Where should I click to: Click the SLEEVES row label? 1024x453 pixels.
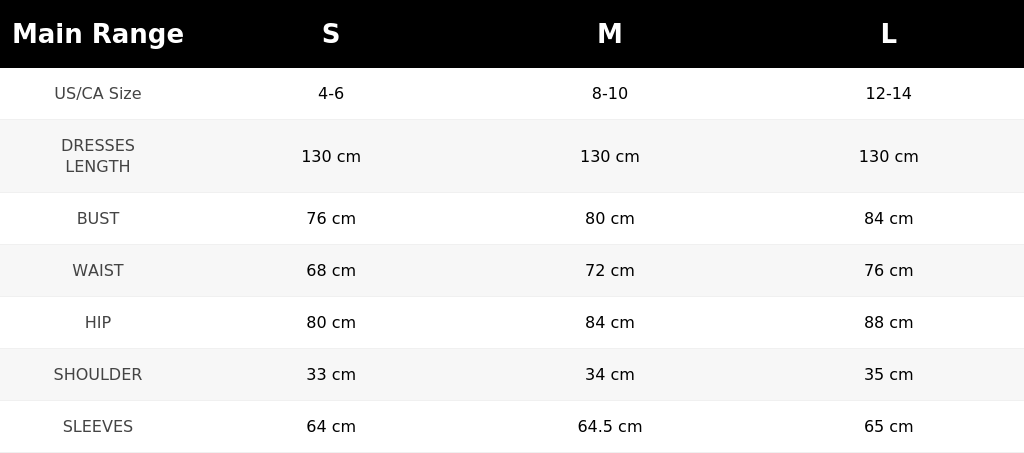98,427
